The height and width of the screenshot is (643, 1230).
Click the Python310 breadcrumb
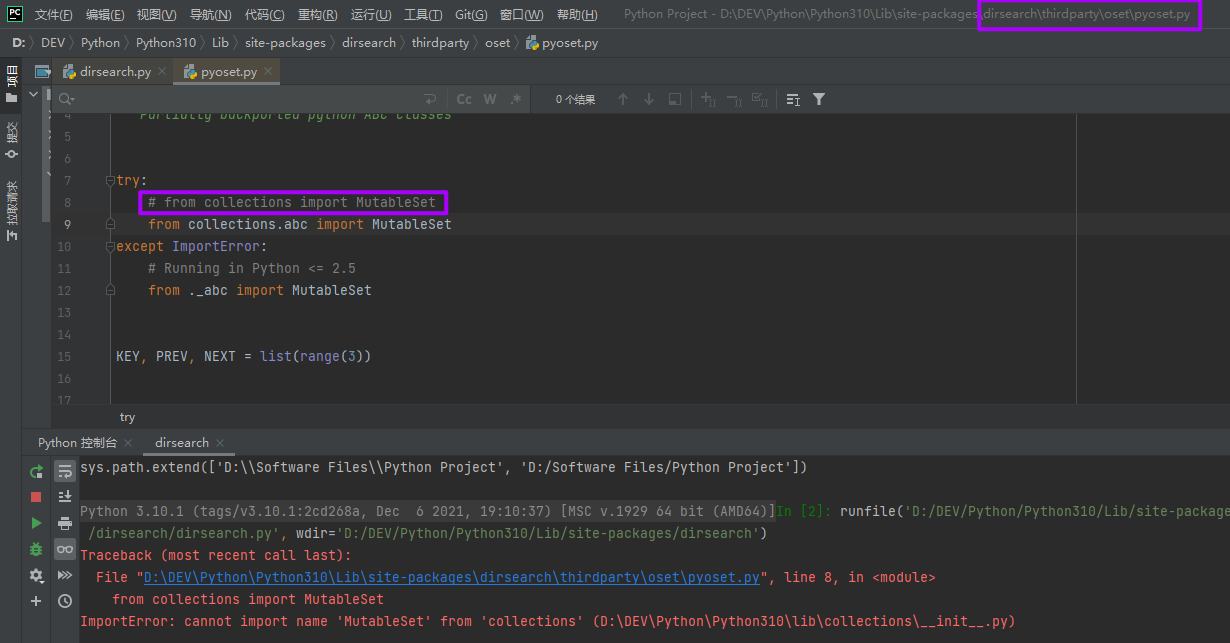(x=166, y=43)
